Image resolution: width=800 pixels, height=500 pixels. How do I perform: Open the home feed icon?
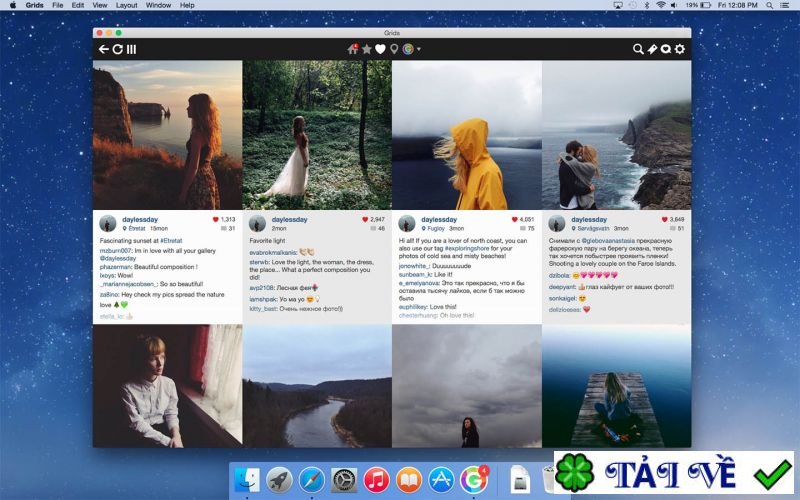pos(352,49)
